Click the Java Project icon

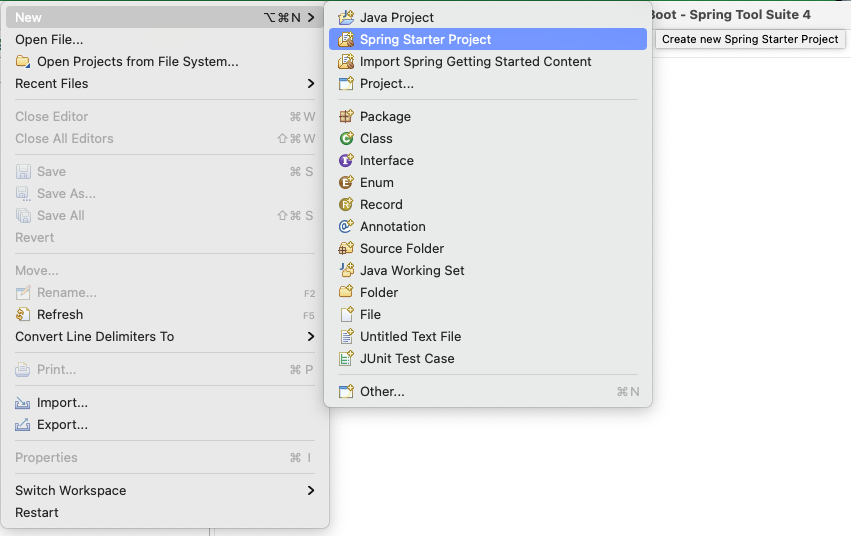(x=346, y=17)
